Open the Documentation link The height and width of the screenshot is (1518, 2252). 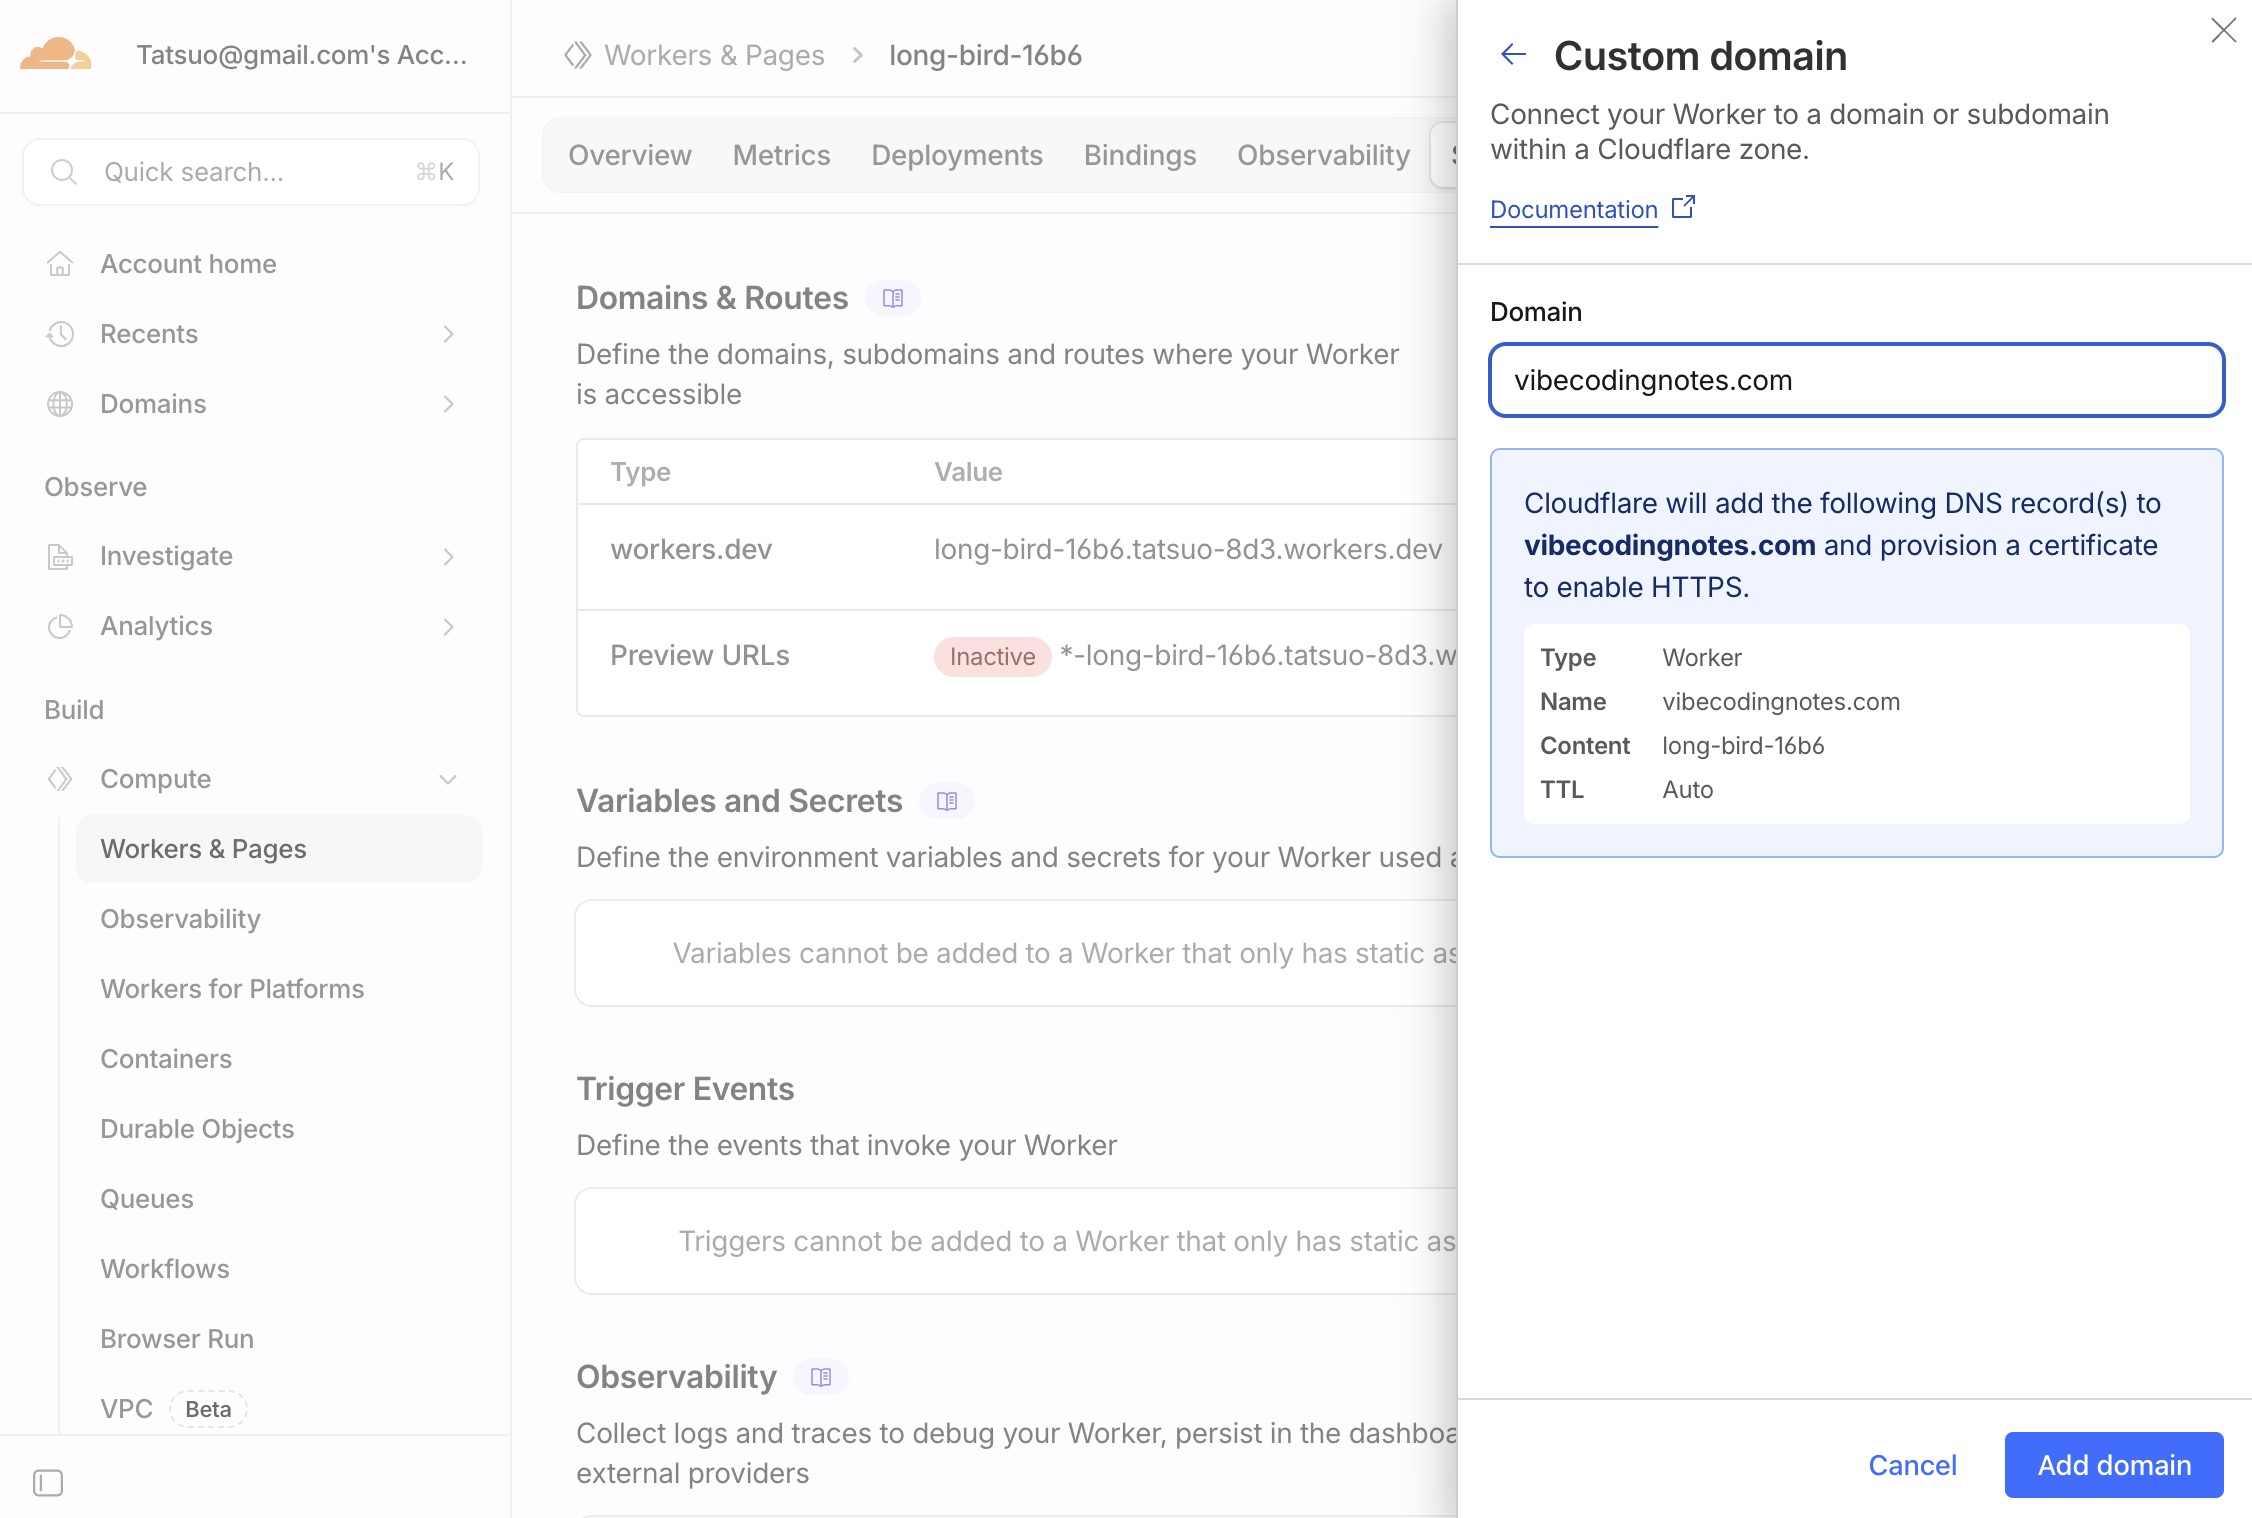tap(1574, 209)
